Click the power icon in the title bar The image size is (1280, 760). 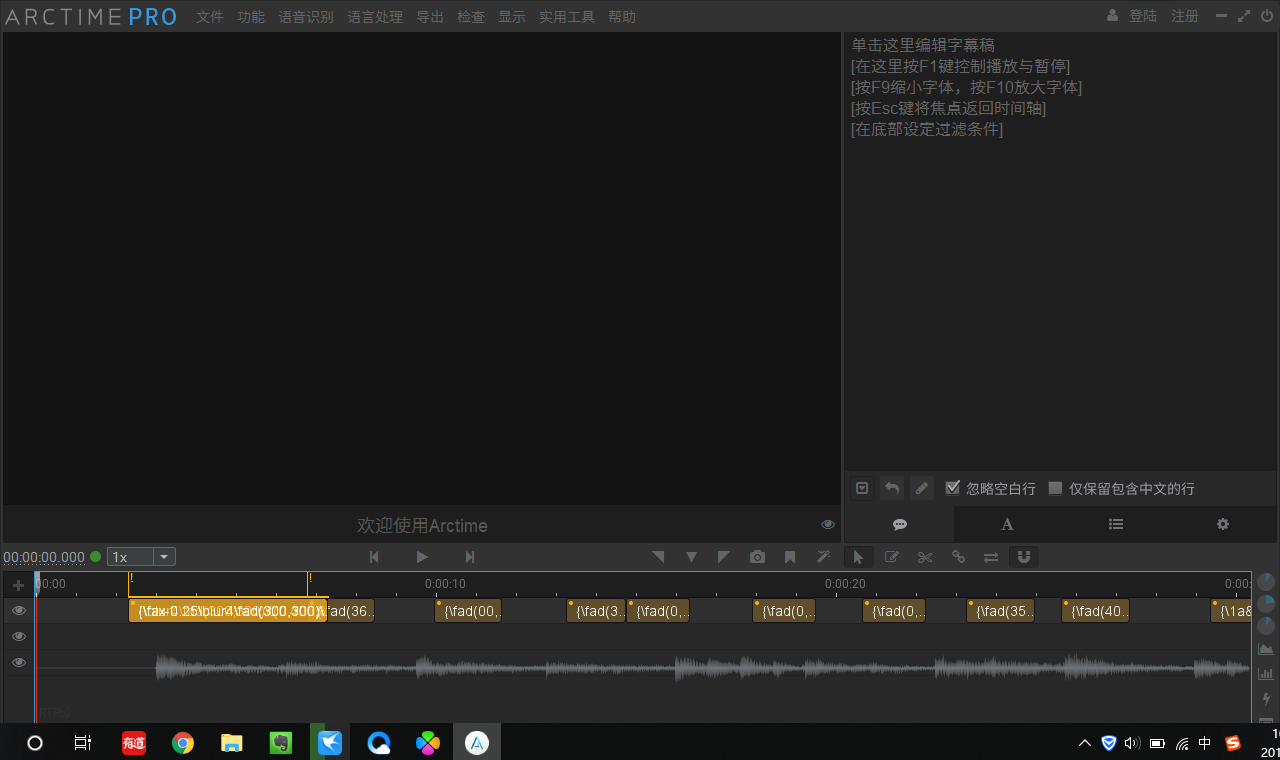1267,16
